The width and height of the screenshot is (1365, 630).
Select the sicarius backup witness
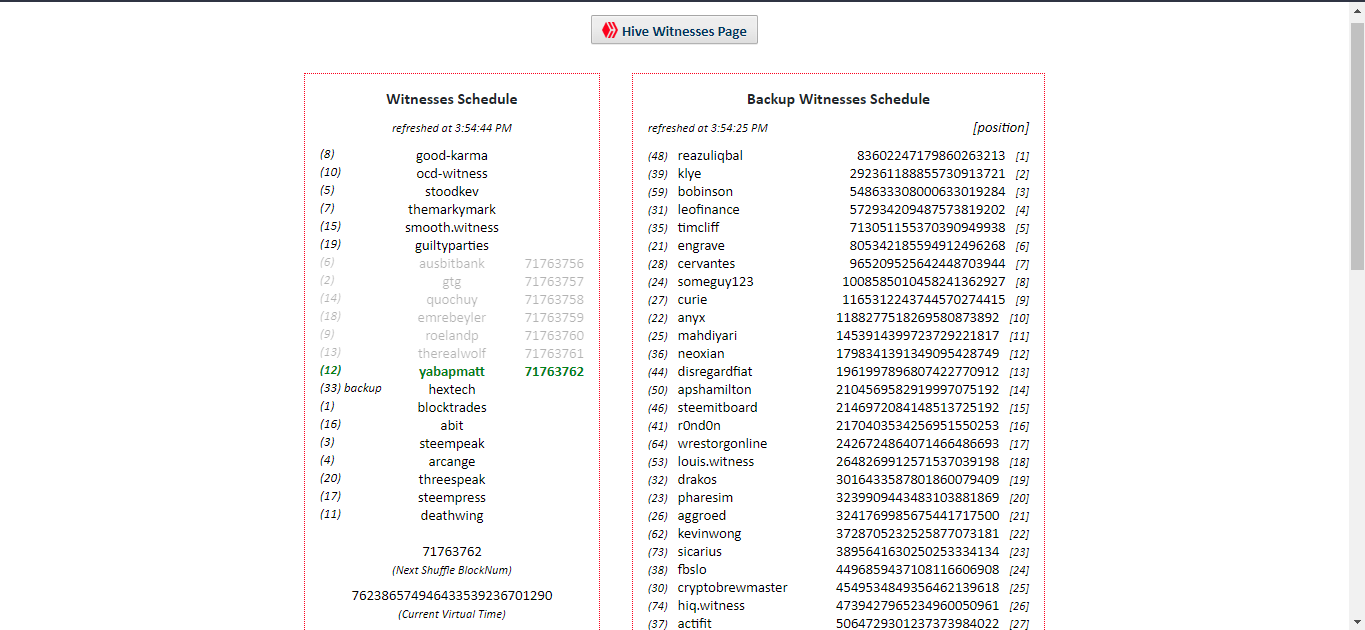coord(700,551)
